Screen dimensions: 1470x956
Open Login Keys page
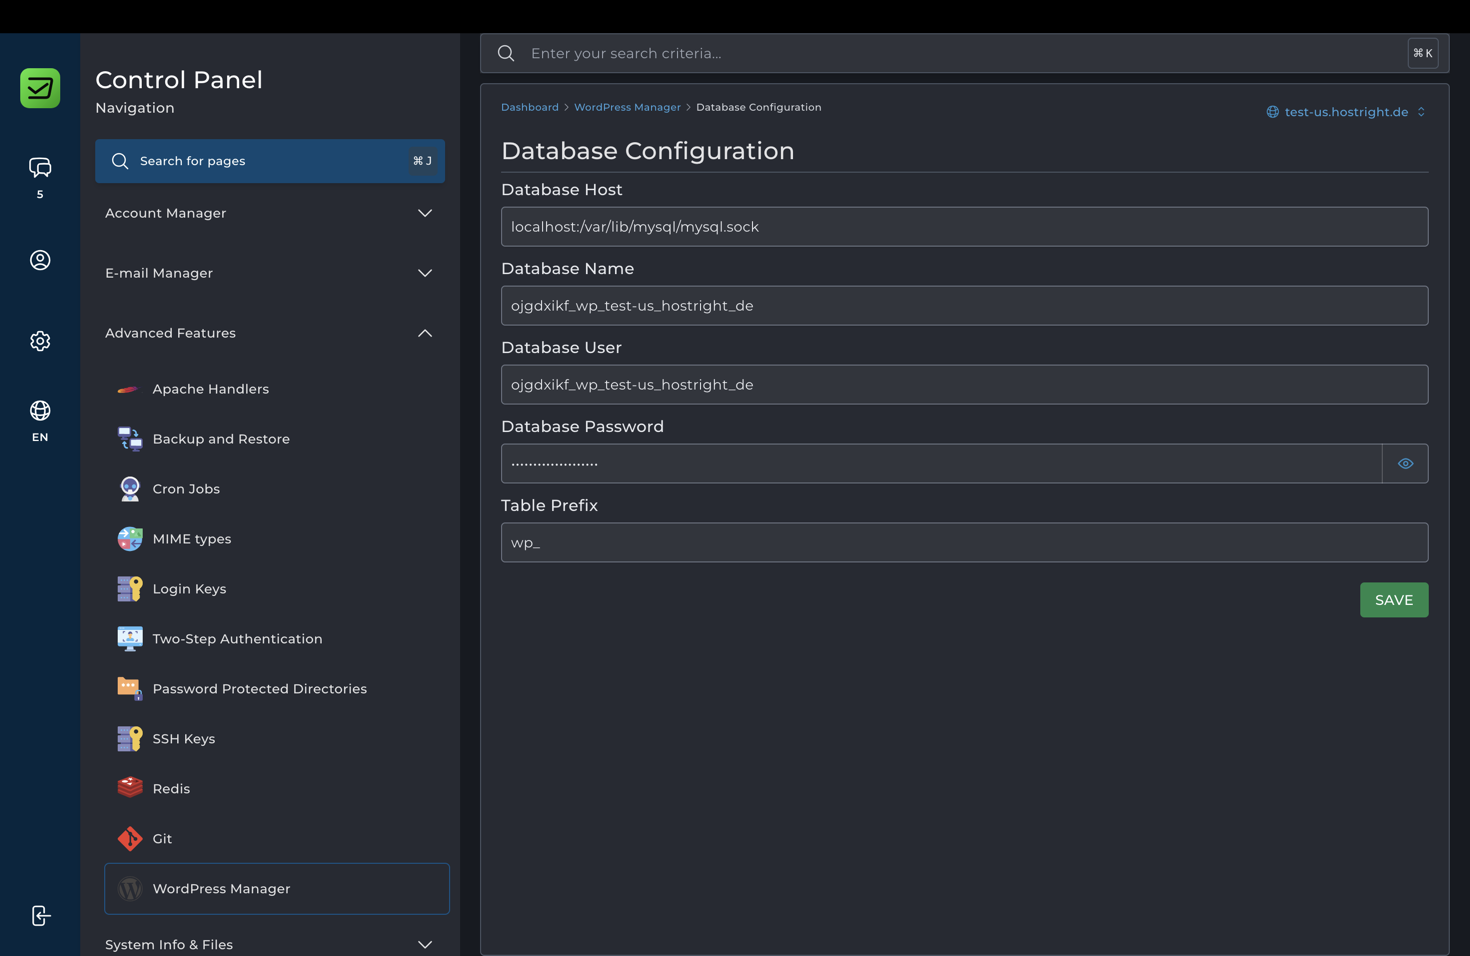tap(189, 589)
